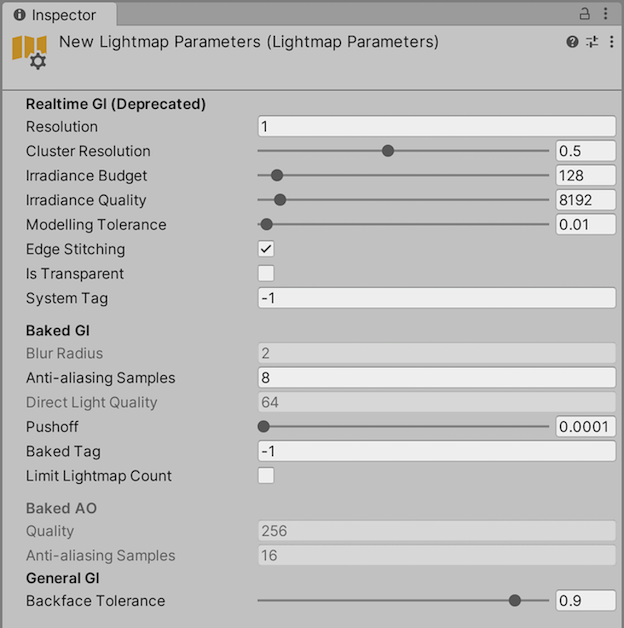Open the asset header kebab menu
The image size is (624, 628).
tap(609, 42)
